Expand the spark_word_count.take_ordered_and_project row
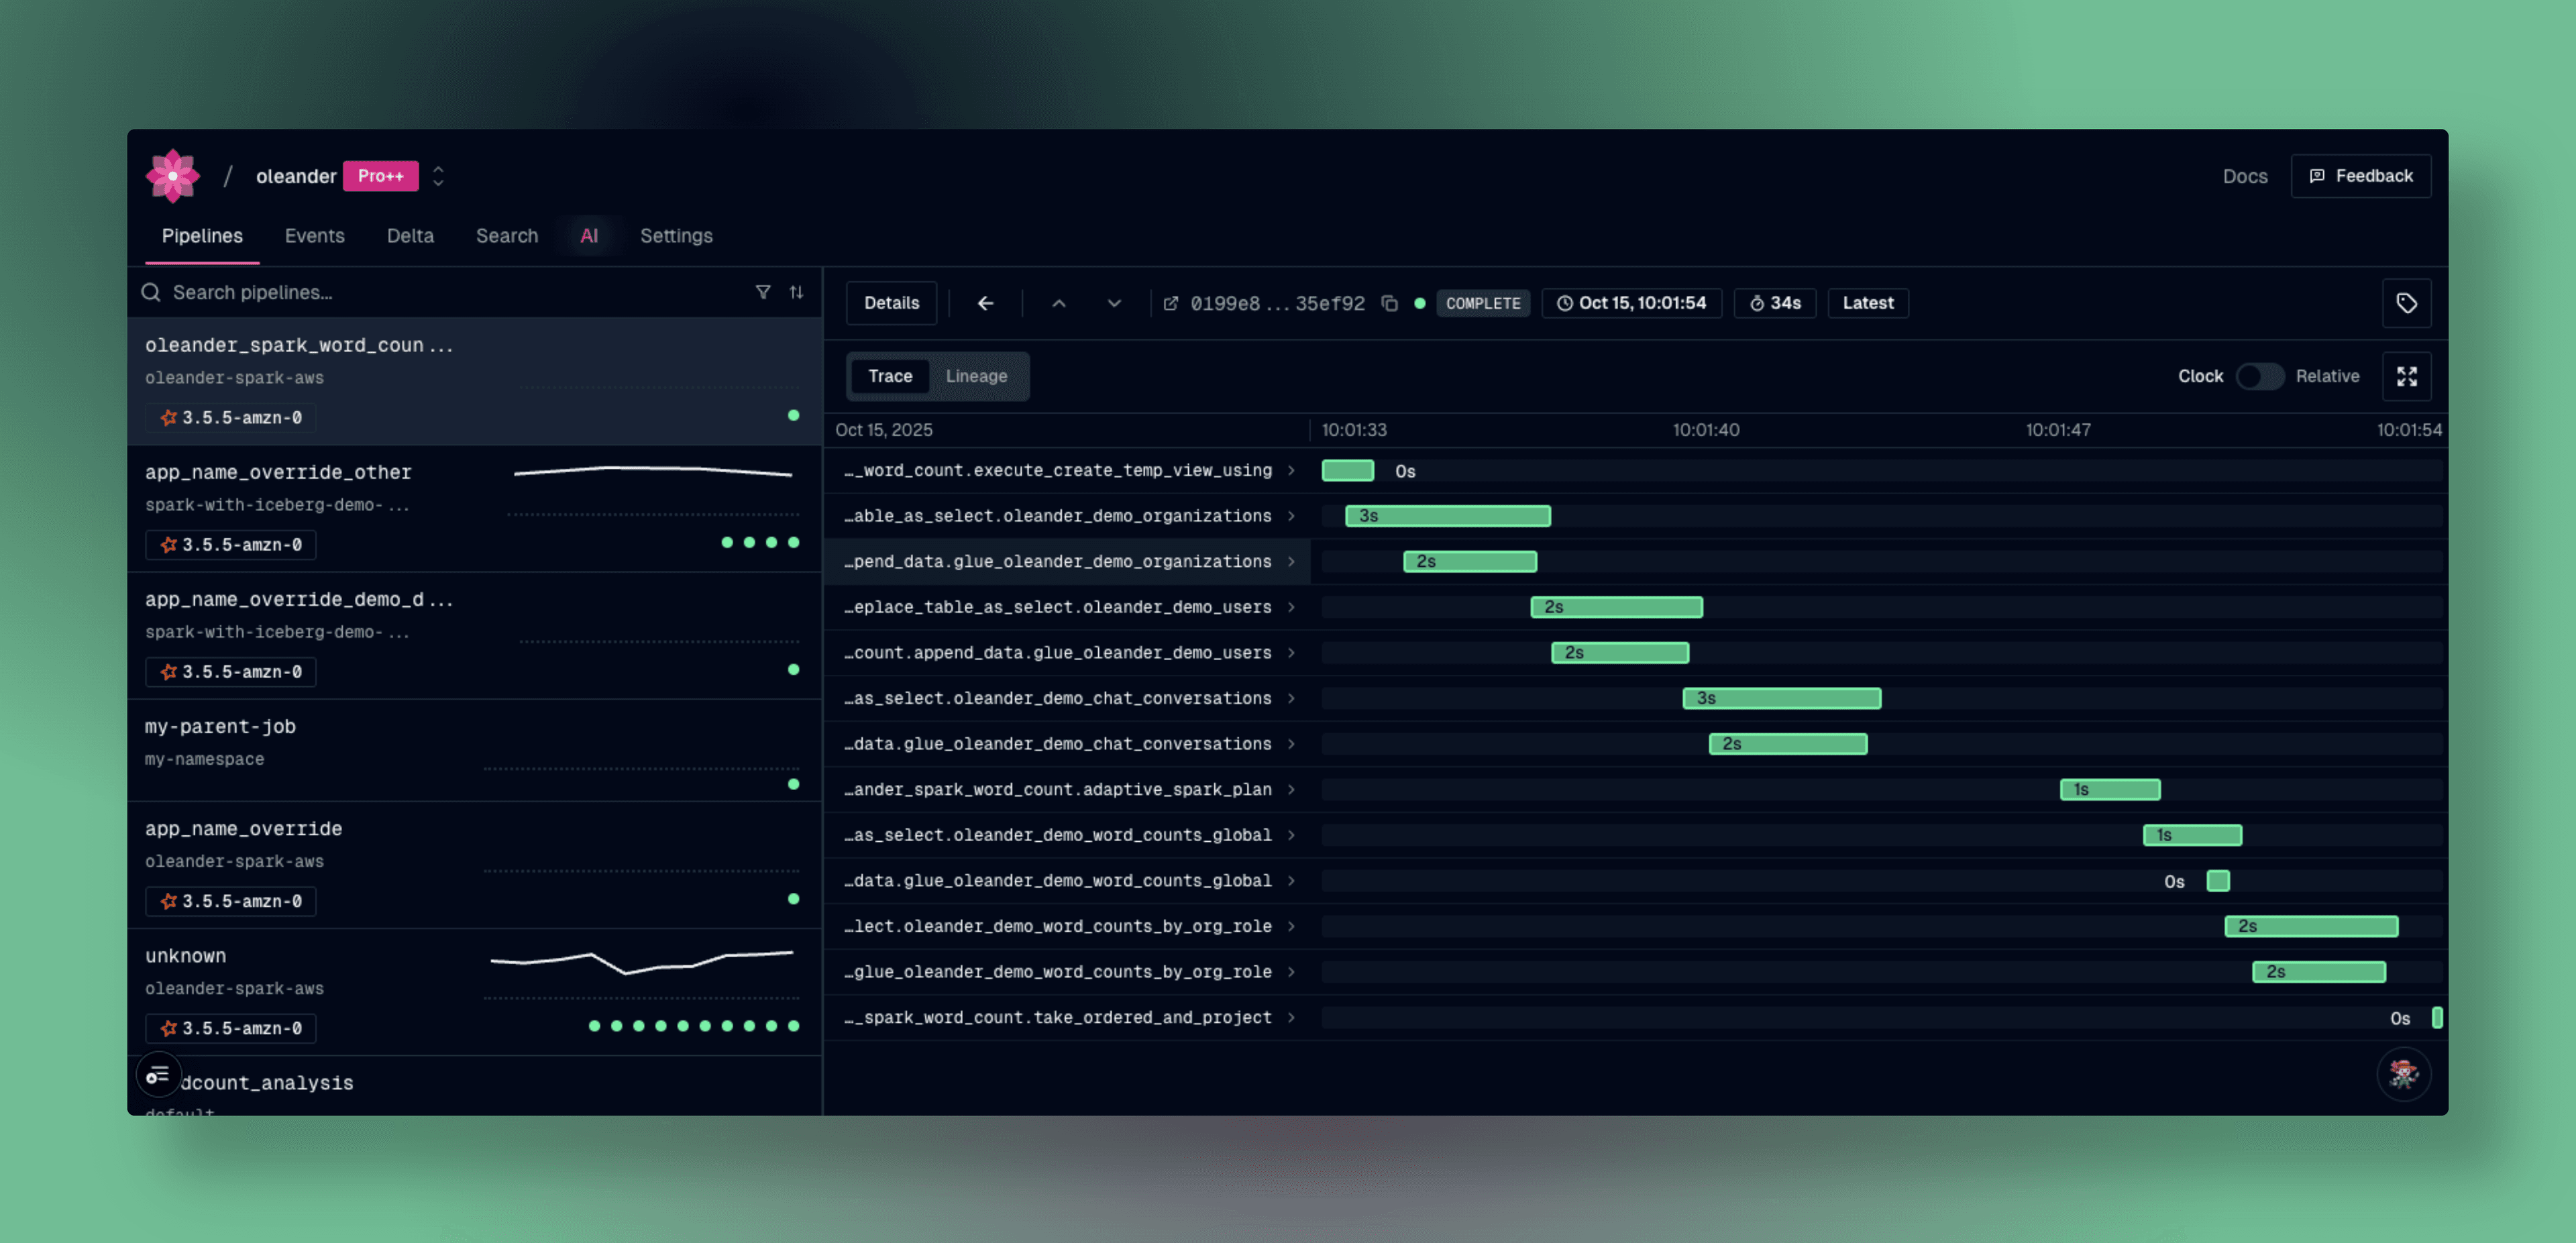 [x=1293, y=1017]
